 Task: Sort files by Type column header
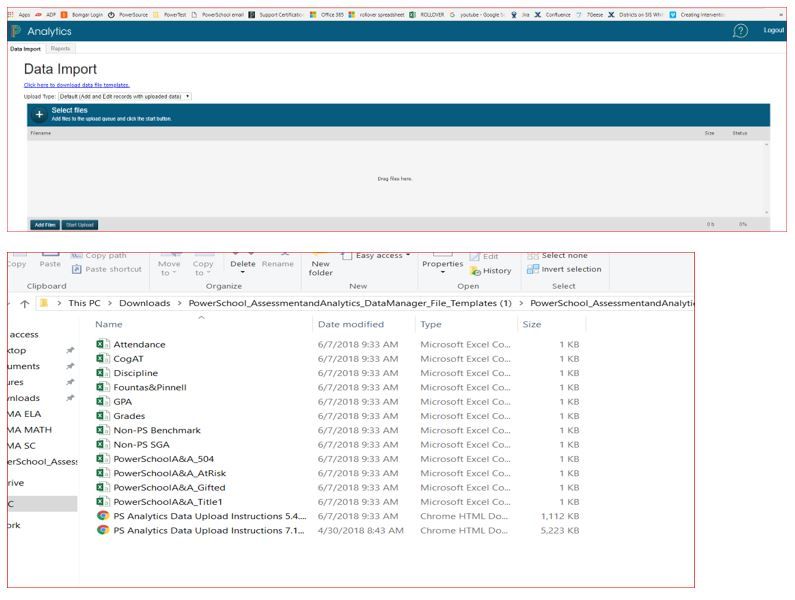(x=431, y=324)
